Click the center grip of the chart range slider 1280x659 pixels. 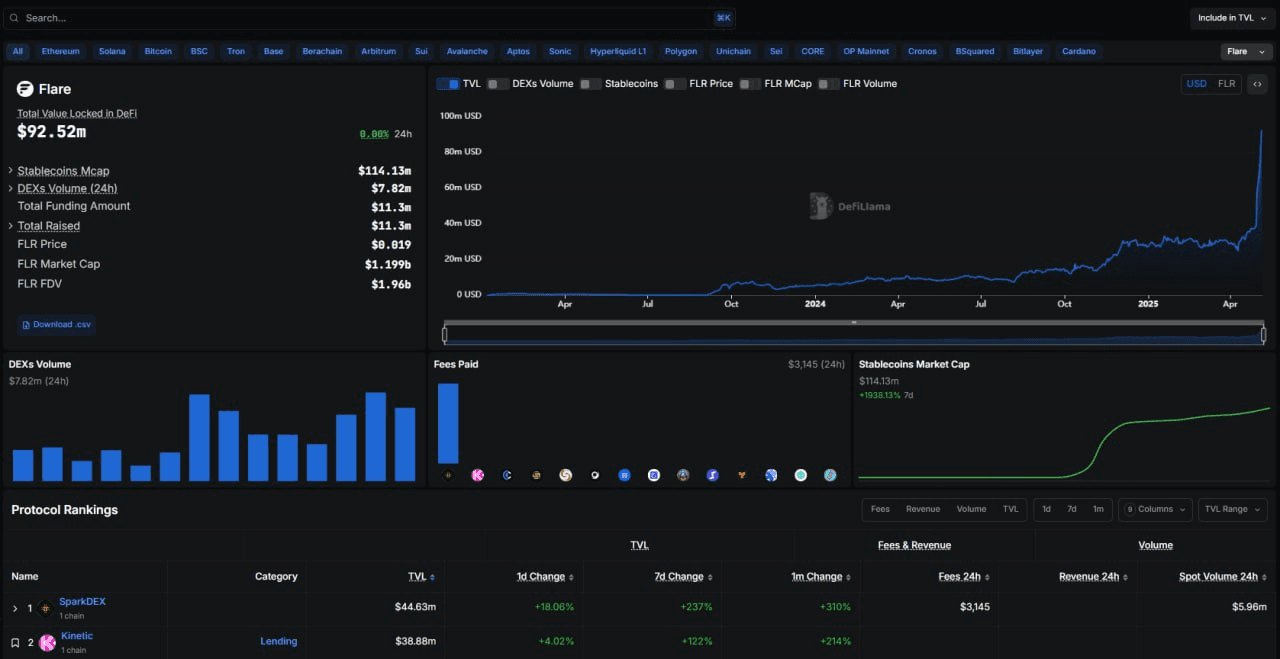coord(854,323)
